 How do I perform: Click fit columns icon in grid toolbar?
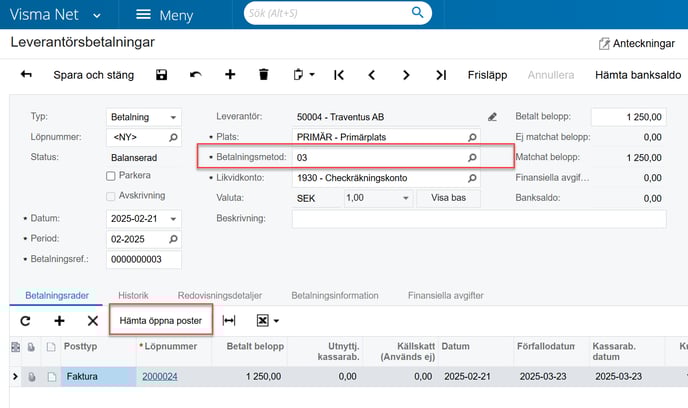pyautogui.click(x=229, y=321)
